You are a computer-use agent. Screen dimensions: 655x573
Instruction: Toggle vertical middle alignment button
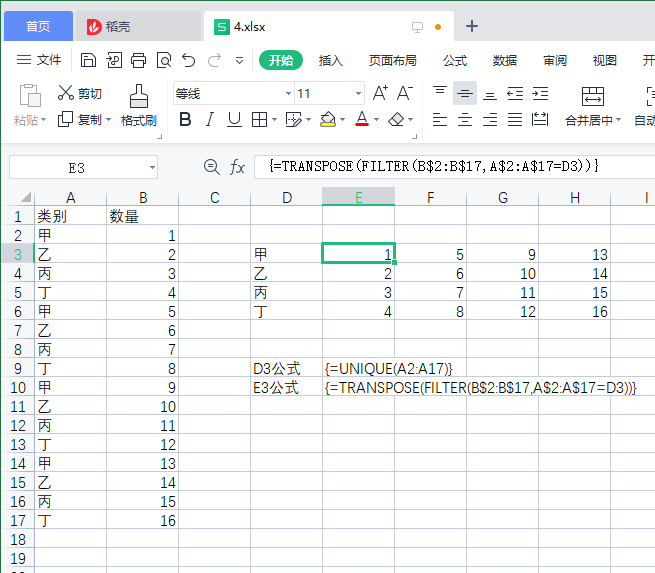[x=465, y=93]
